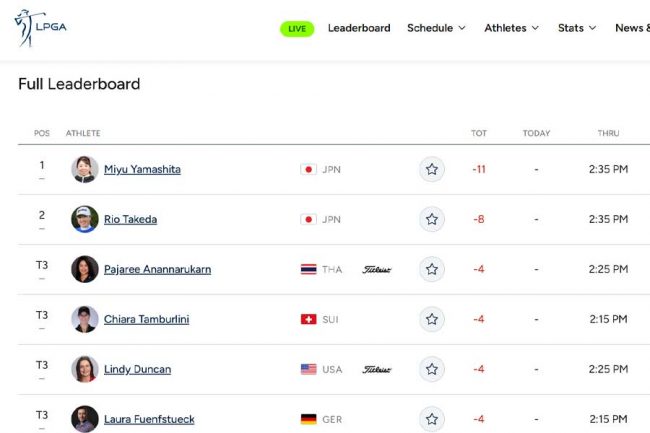Star Pajaree Anannarukarn as favorite
Screen dimensions: 650x433
pyautogui.click(x=432, y=269)
